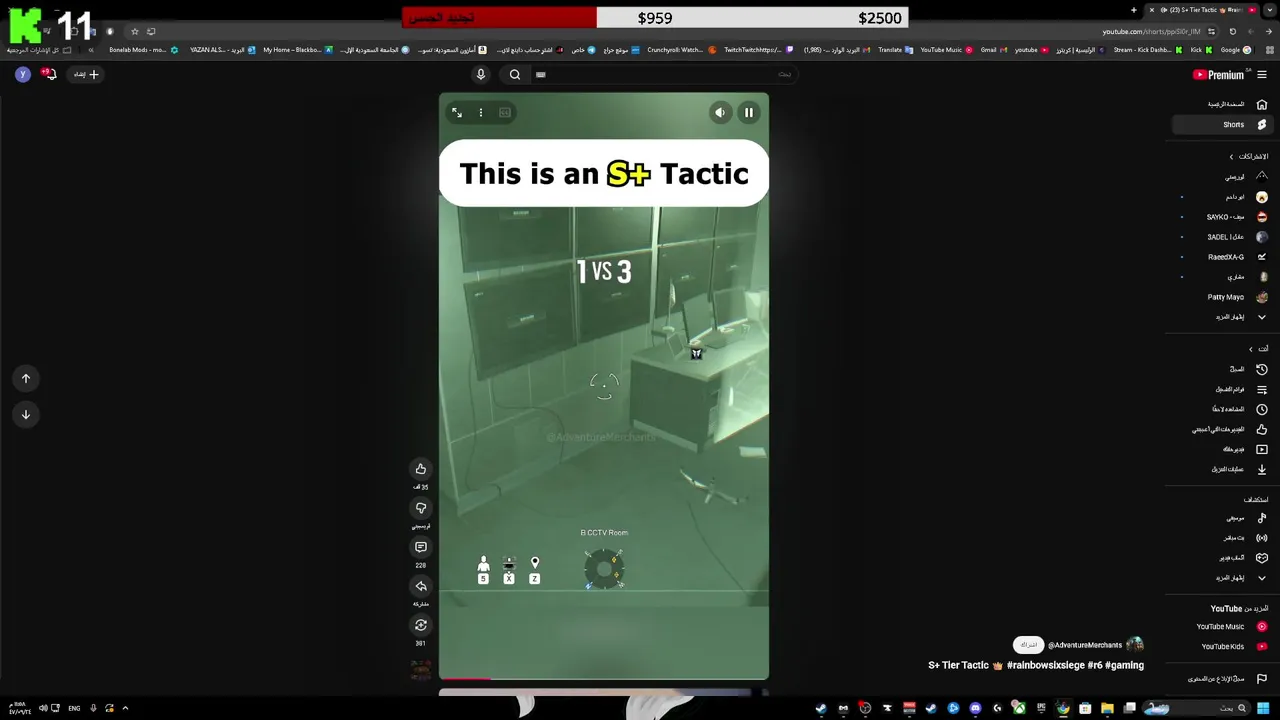Viewport: 1280px width, 720px height.
Task: Open SAYKO subscription channel
Action: click(1225, 217)
